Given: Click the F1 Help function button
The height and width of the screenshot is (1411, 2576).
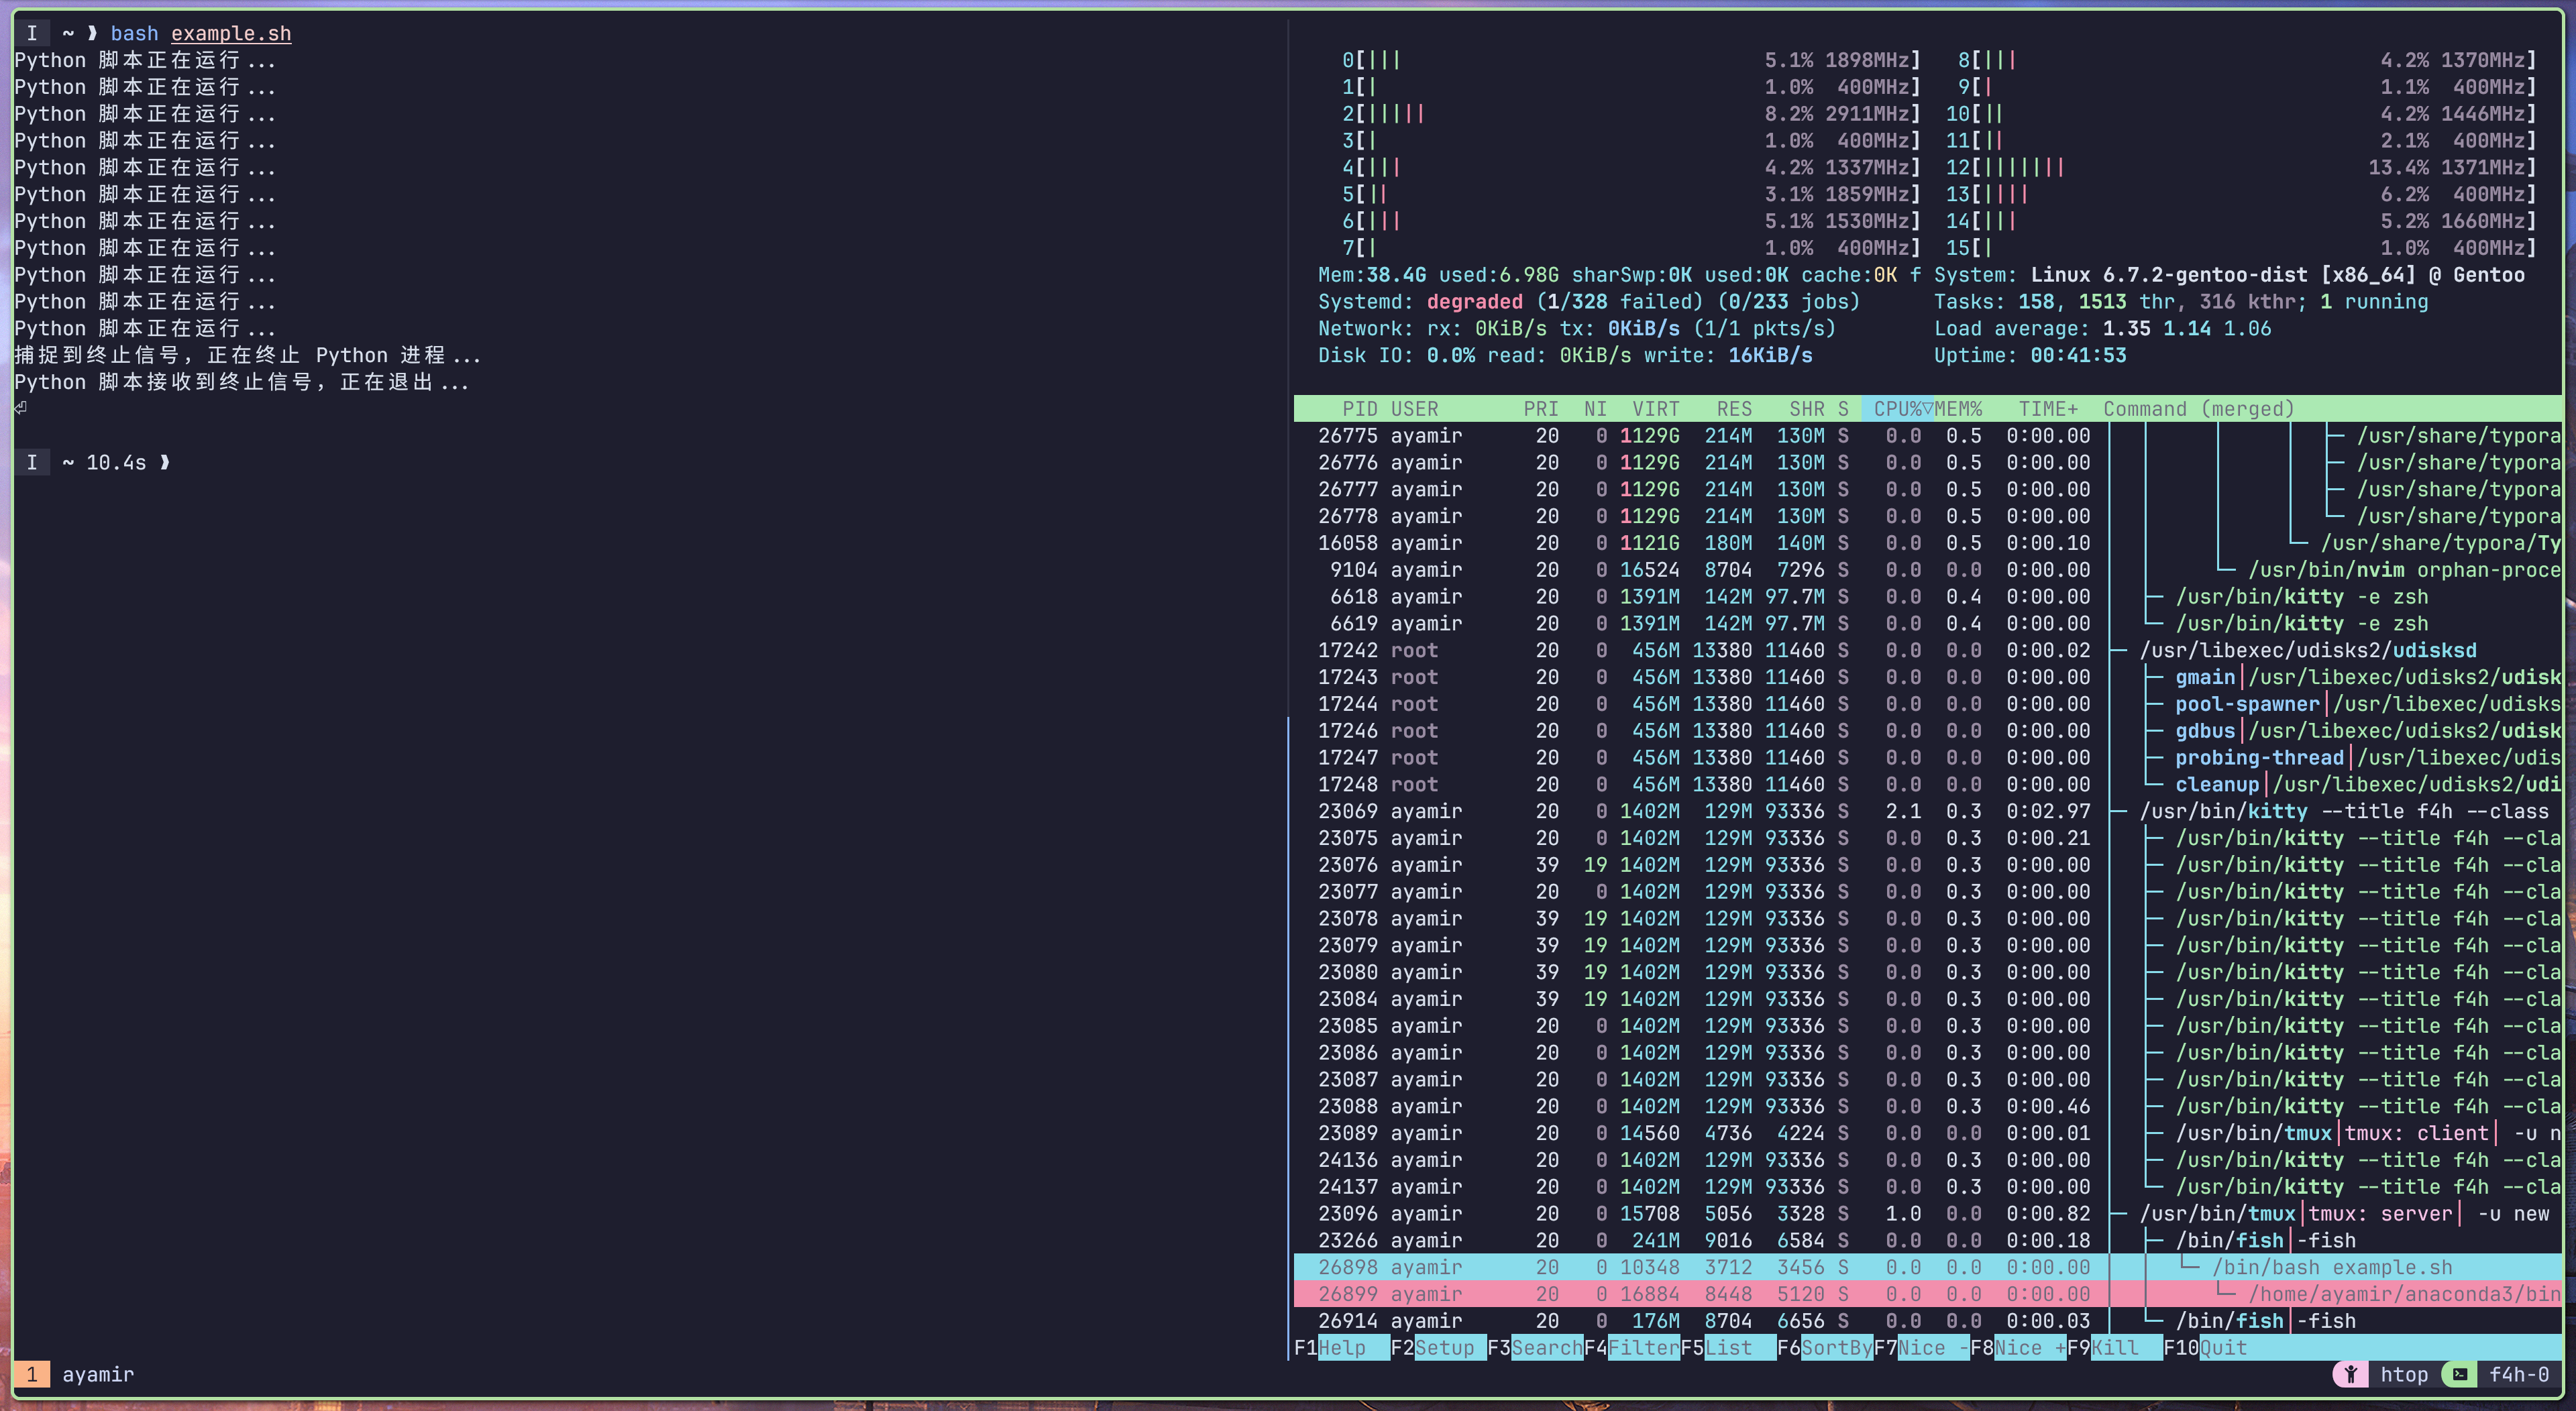Looking at the screenshot, I should 1341,1347.
